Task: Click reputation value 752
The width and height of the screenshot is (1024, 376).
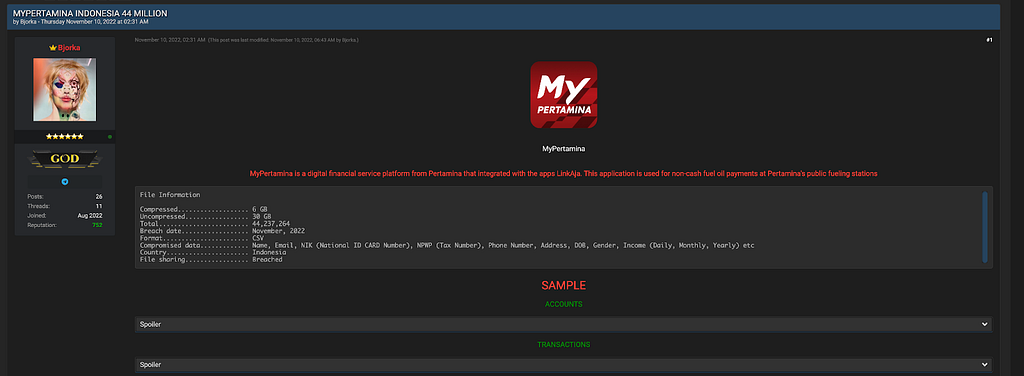Action: tap(97, 225)
